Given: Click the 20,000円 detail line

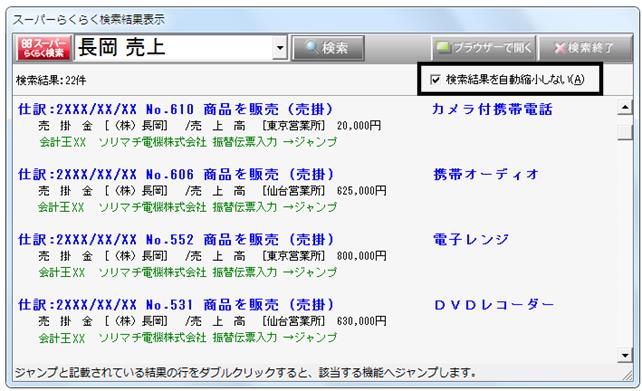Looking at the screenshot, I should [210, 126].
